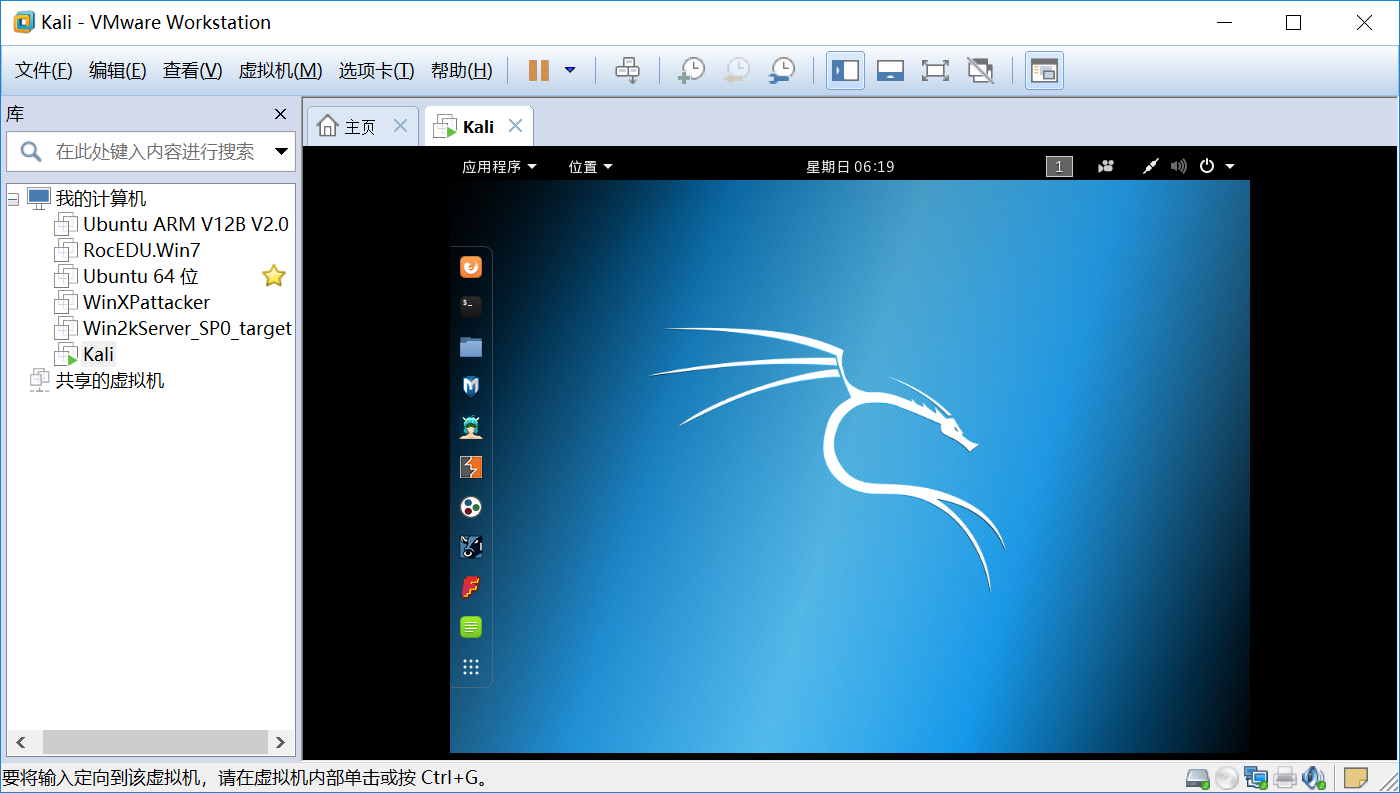1400x793 pixels.
Task: Open the power options dropdown arrow
Action: [570, 70]
